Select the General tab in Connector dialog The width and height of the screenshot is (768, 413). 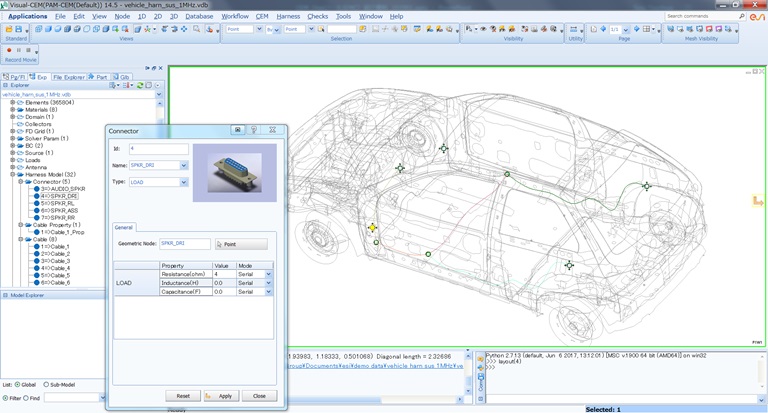coord(123,227)
